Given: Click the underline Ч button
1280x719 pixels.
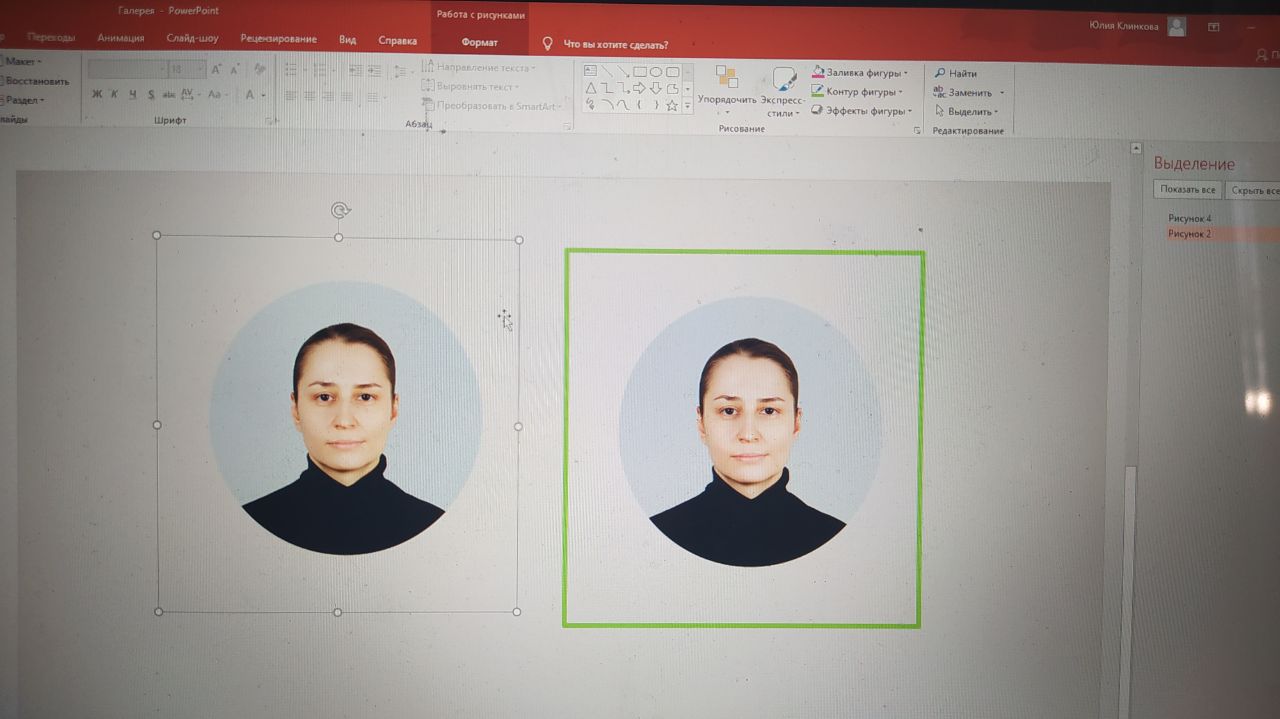Looking at the screenshot, I should tap(132, 94).
